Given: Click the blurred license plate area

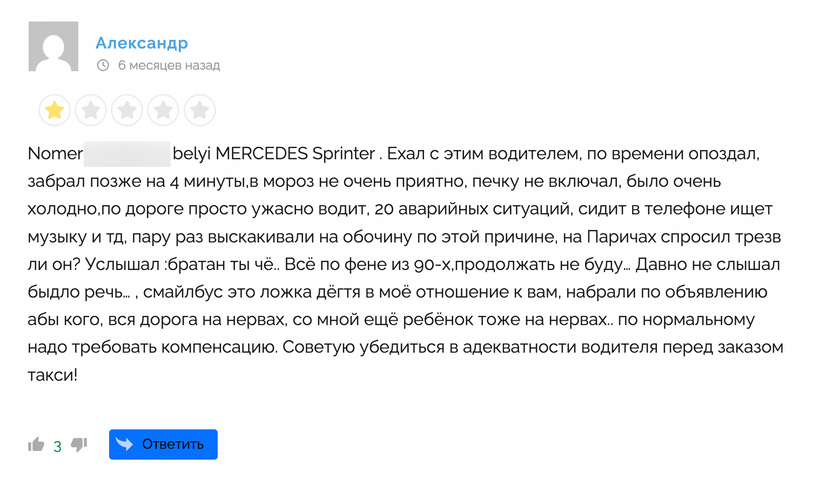Looking at the screenshot, I should [x=126, y=156].
